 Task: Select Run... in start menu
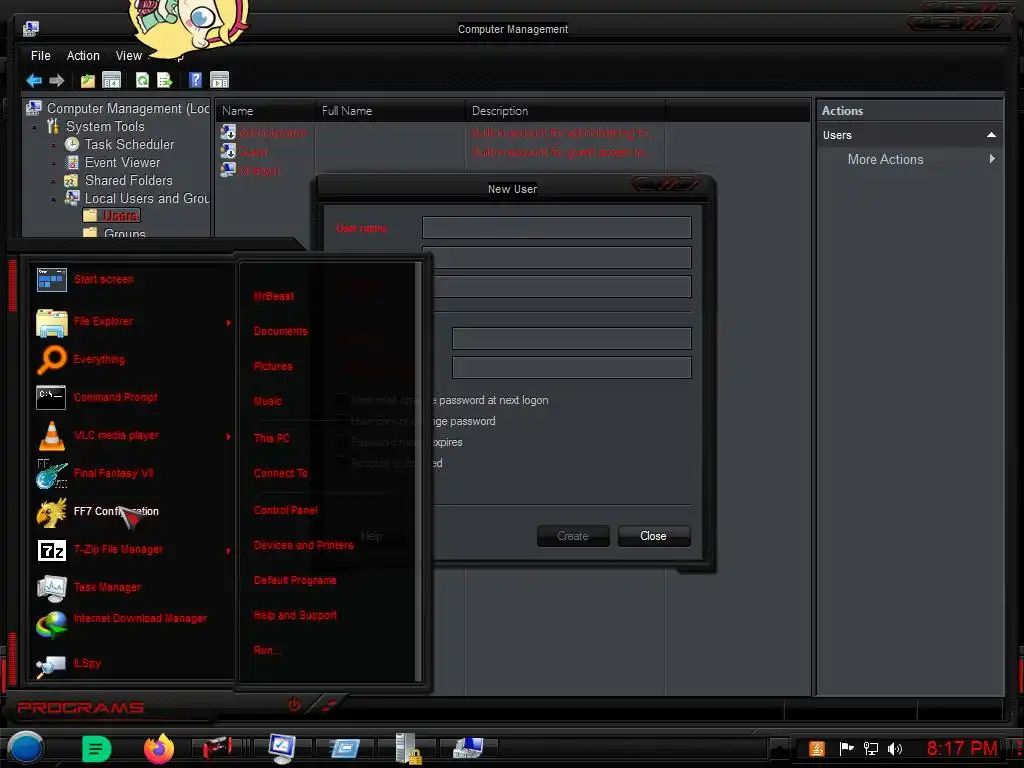[x=266, y=650]
